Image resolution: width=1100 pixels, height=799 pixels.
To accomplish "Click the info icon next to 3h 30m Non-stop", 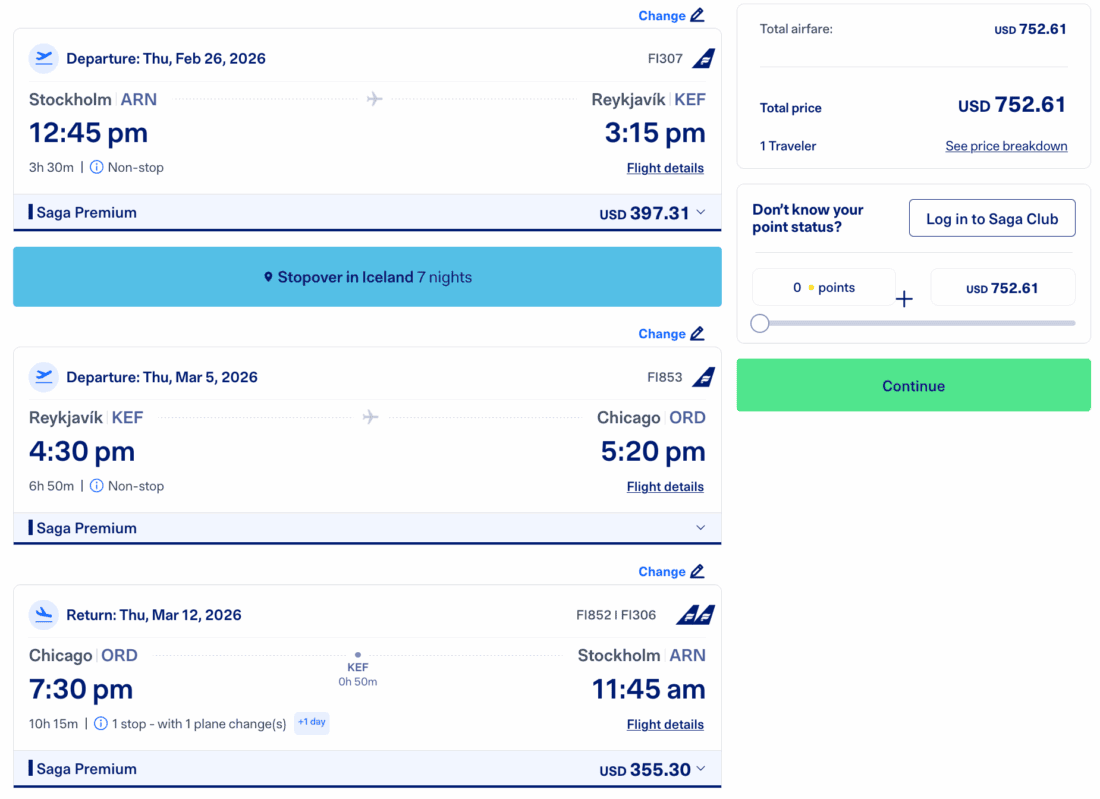I will click(97, 168).
